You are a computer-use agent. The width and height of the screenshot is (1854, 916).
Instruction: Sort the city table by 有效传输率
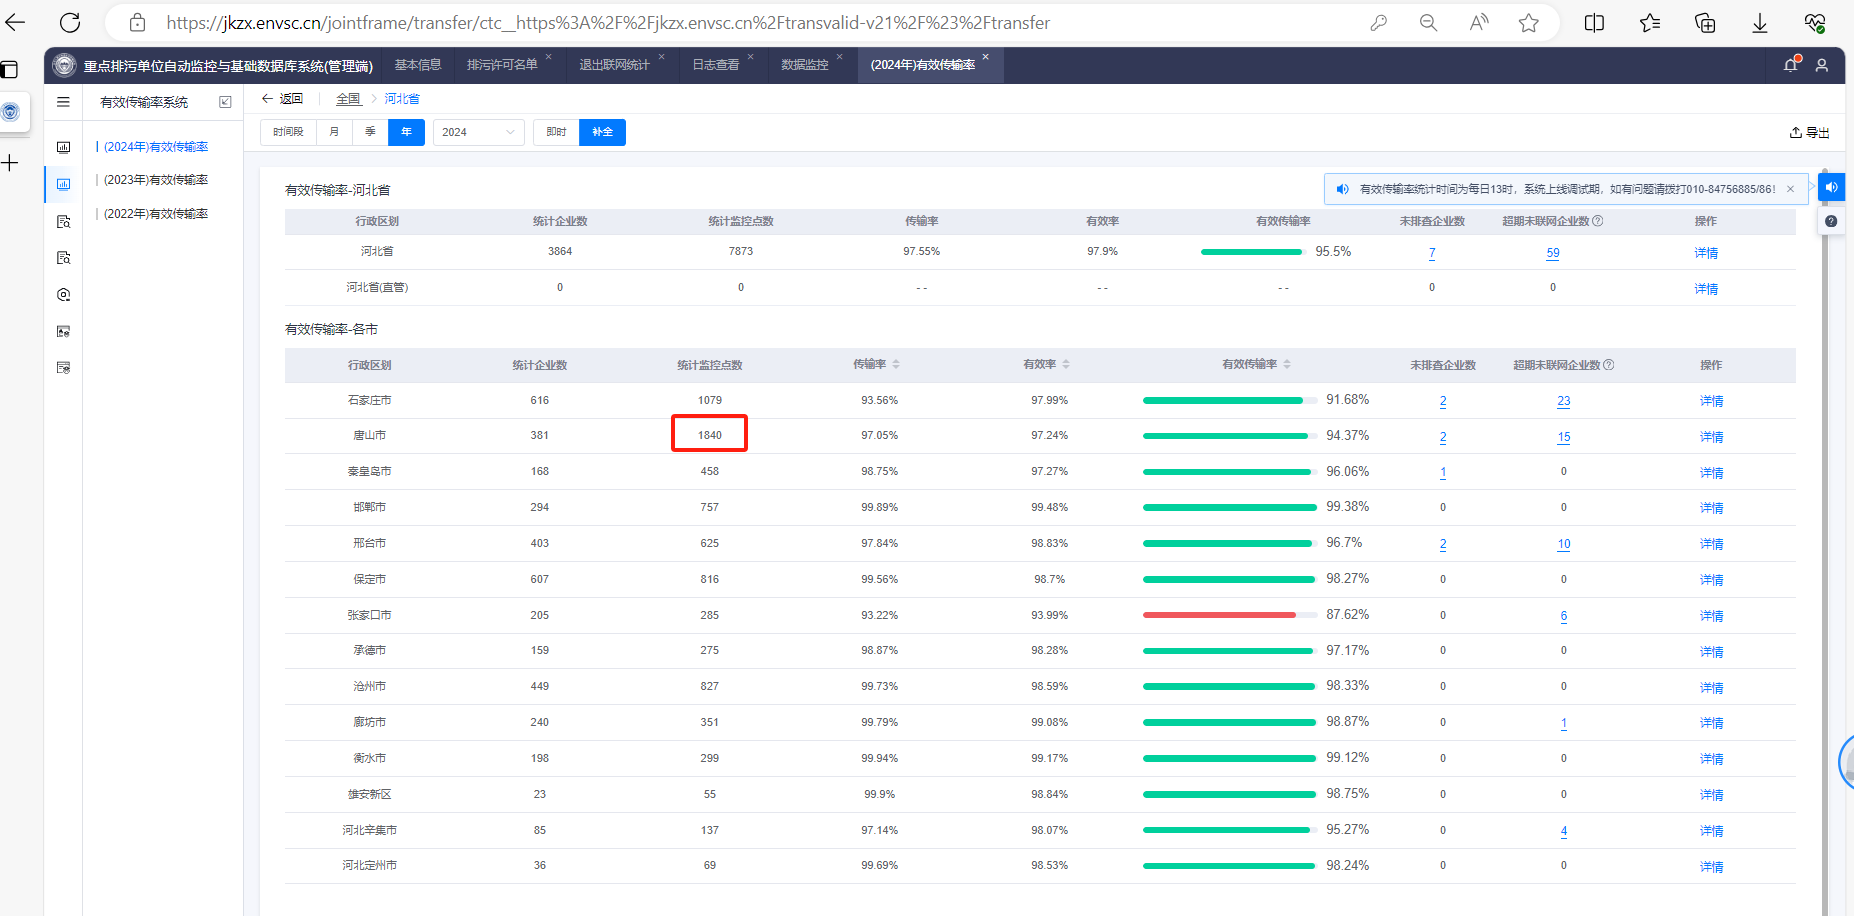[1287, 364]
